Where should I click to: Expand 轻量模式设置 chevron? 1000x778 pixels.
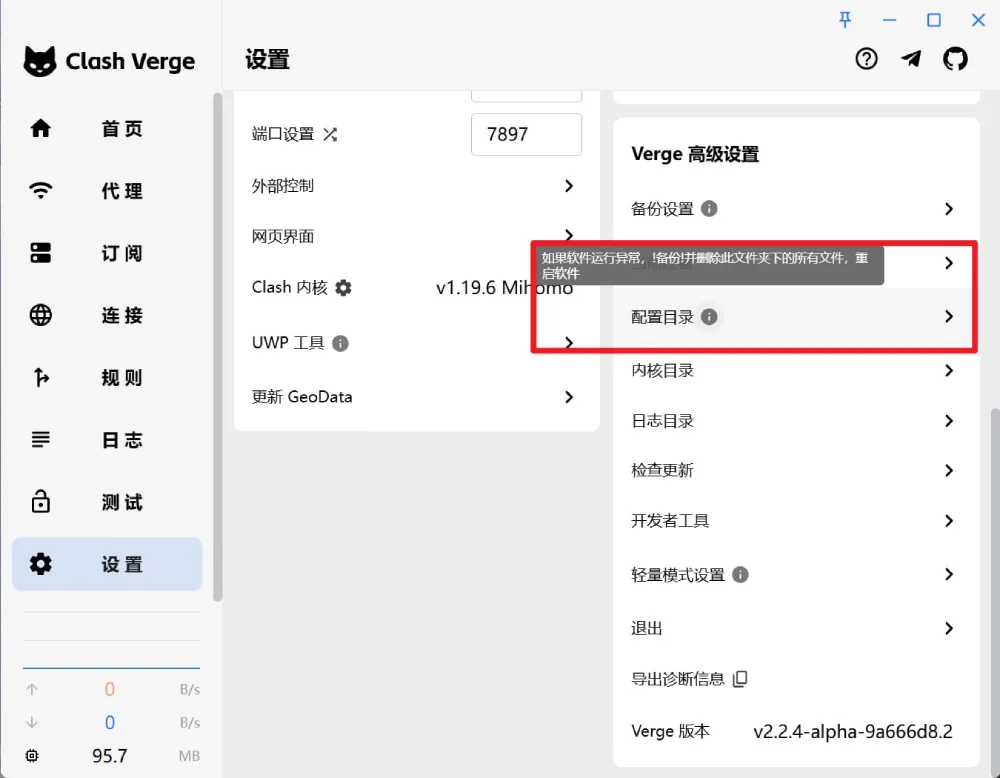[949, 574]
